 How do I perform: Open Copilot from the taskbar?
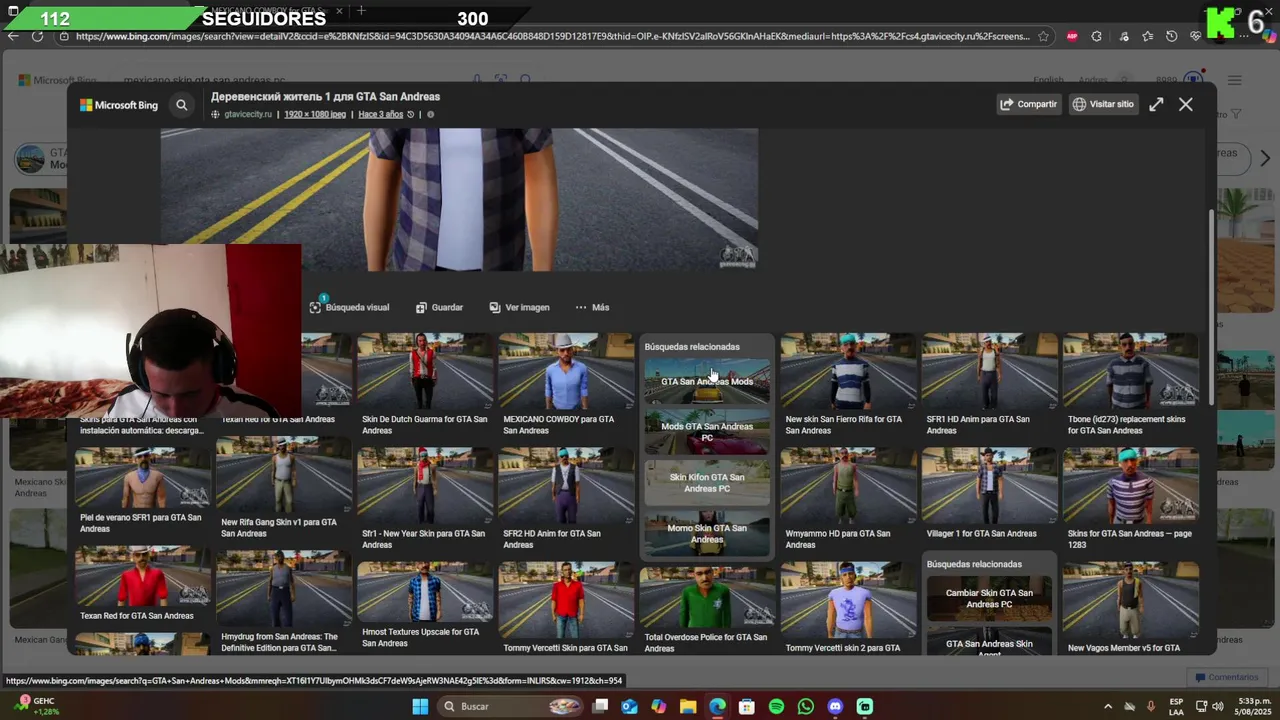658,707
